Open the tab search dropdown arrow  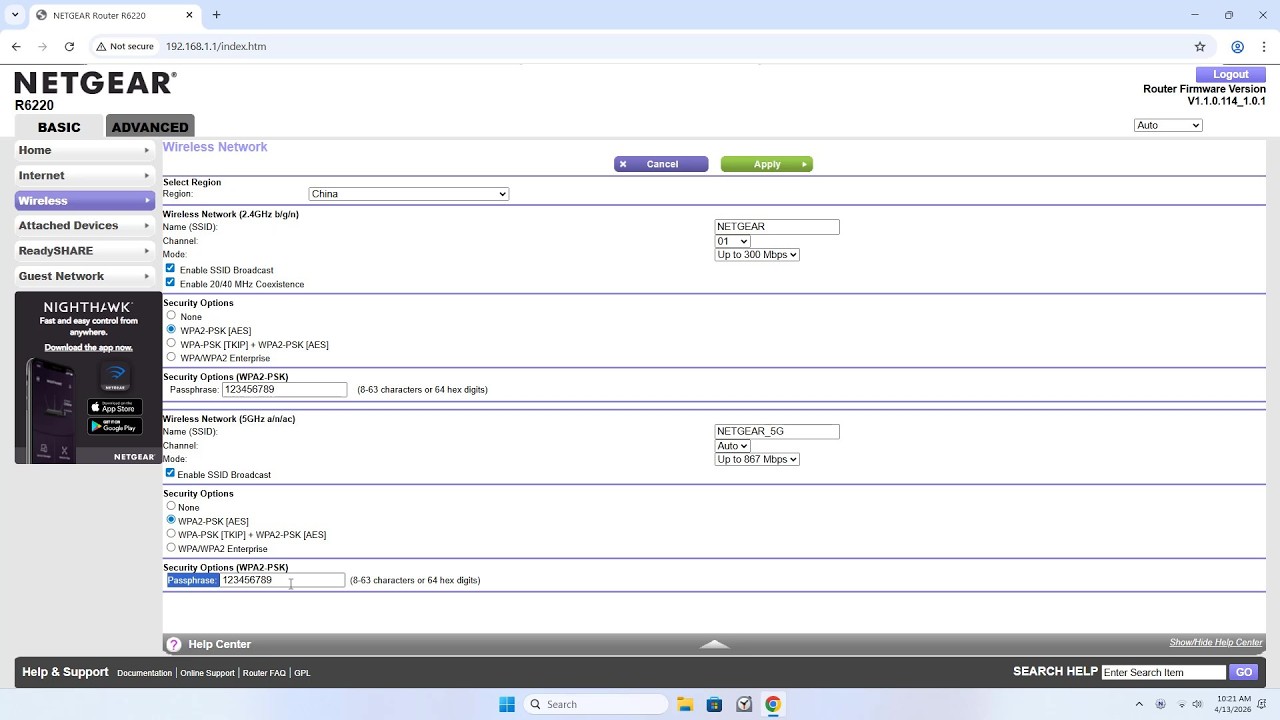pyautogui.click(x=14, y=15)
